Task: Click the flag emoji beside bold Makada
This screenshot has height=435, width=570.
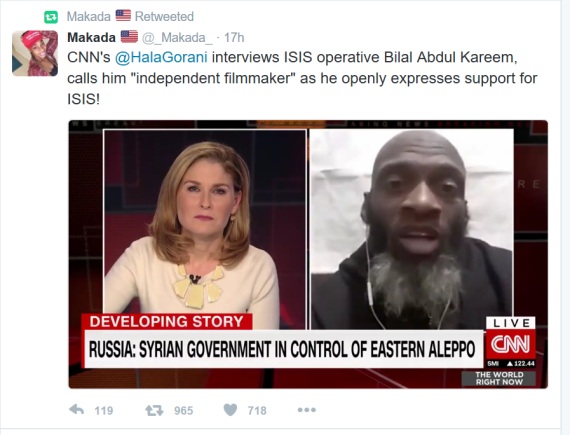Action: point(129,37)
